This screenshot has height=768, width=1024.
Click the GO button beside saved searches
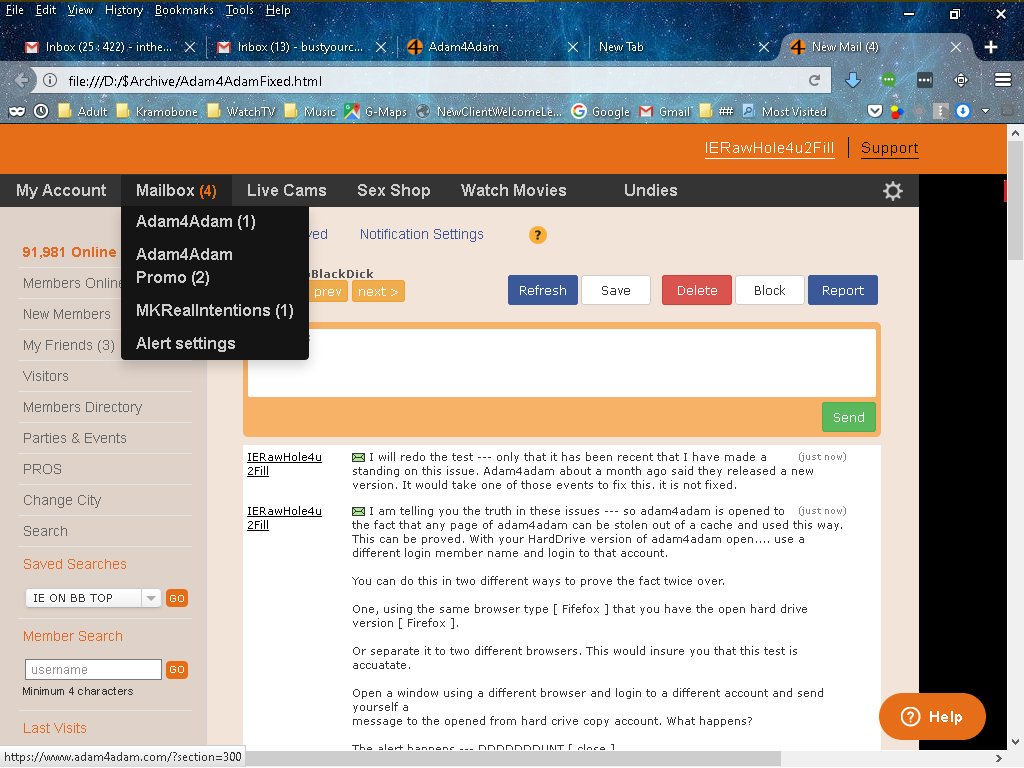(177, 598)
